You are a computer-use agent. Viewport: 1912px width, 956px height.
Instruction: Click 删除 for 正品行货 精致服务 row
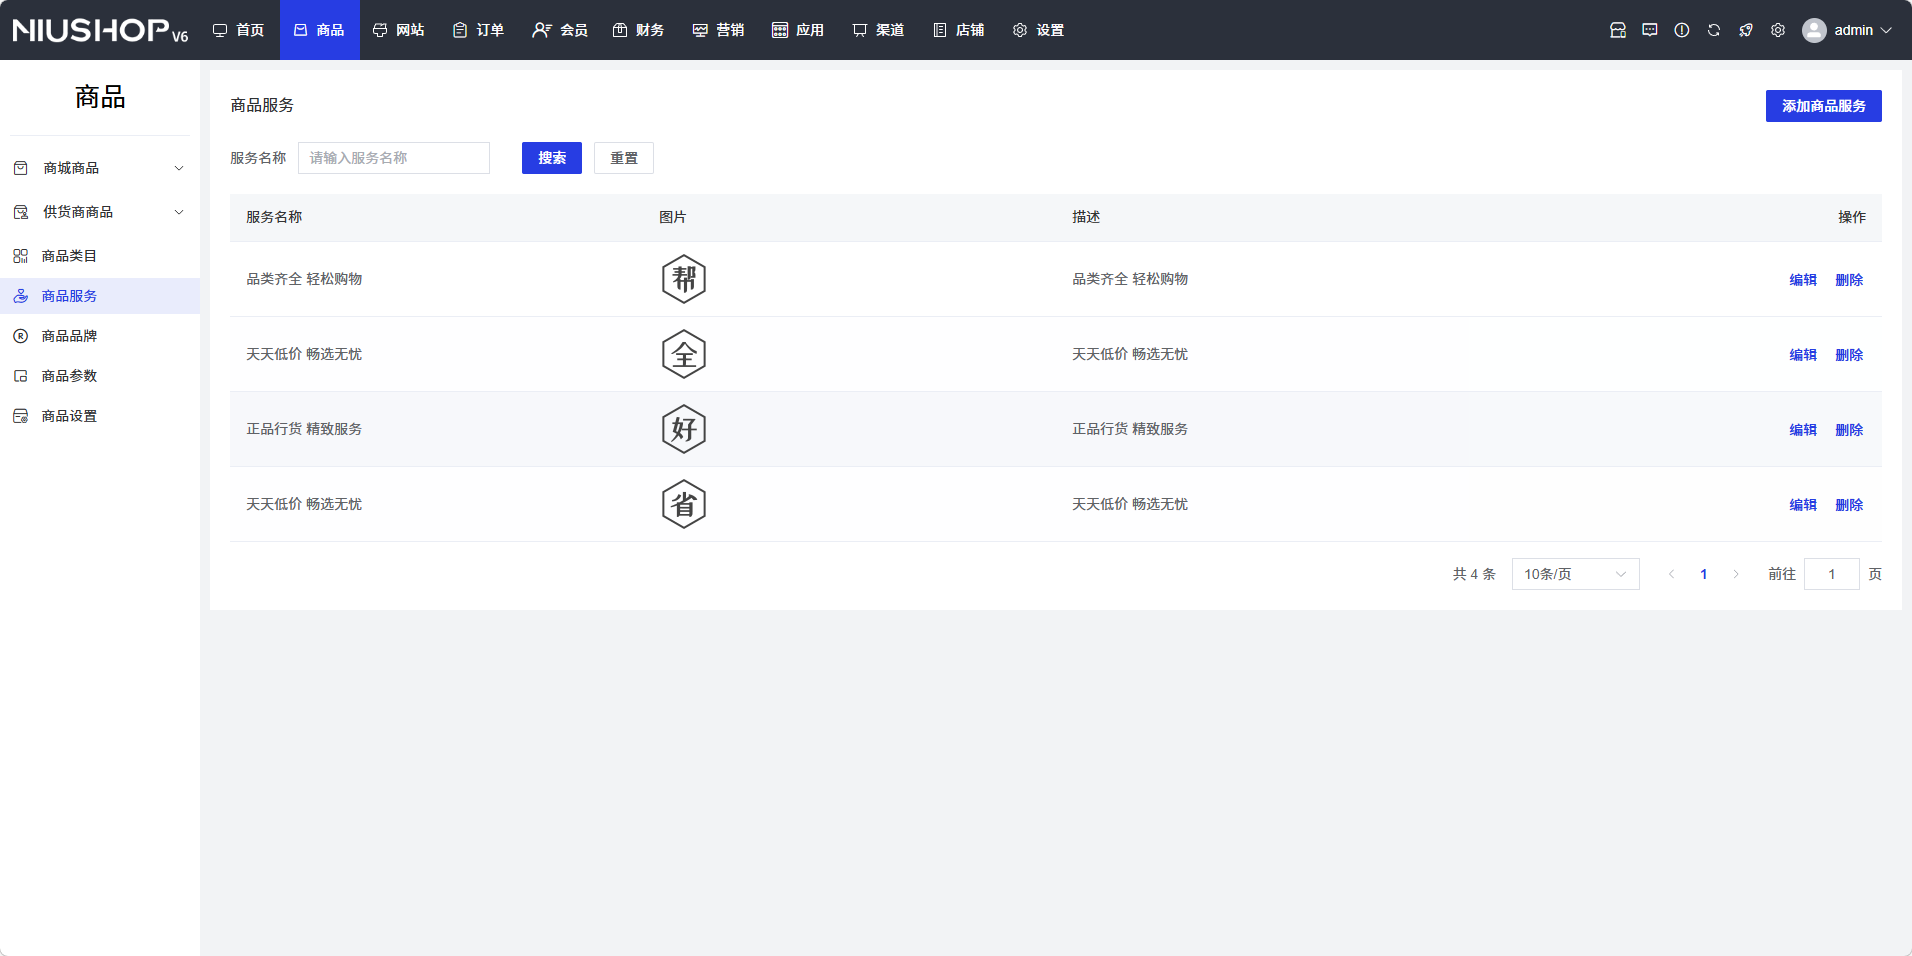coord(1848,430)
